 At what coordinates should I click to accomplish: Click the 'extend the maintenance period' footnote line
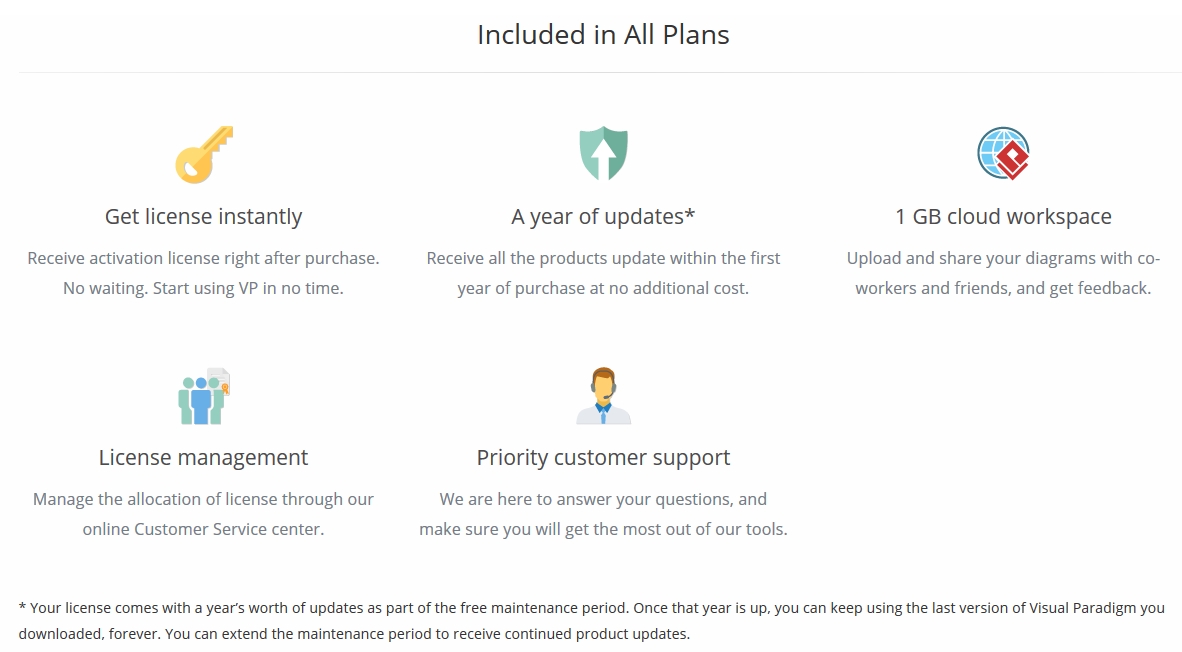[x=354, y=634]
